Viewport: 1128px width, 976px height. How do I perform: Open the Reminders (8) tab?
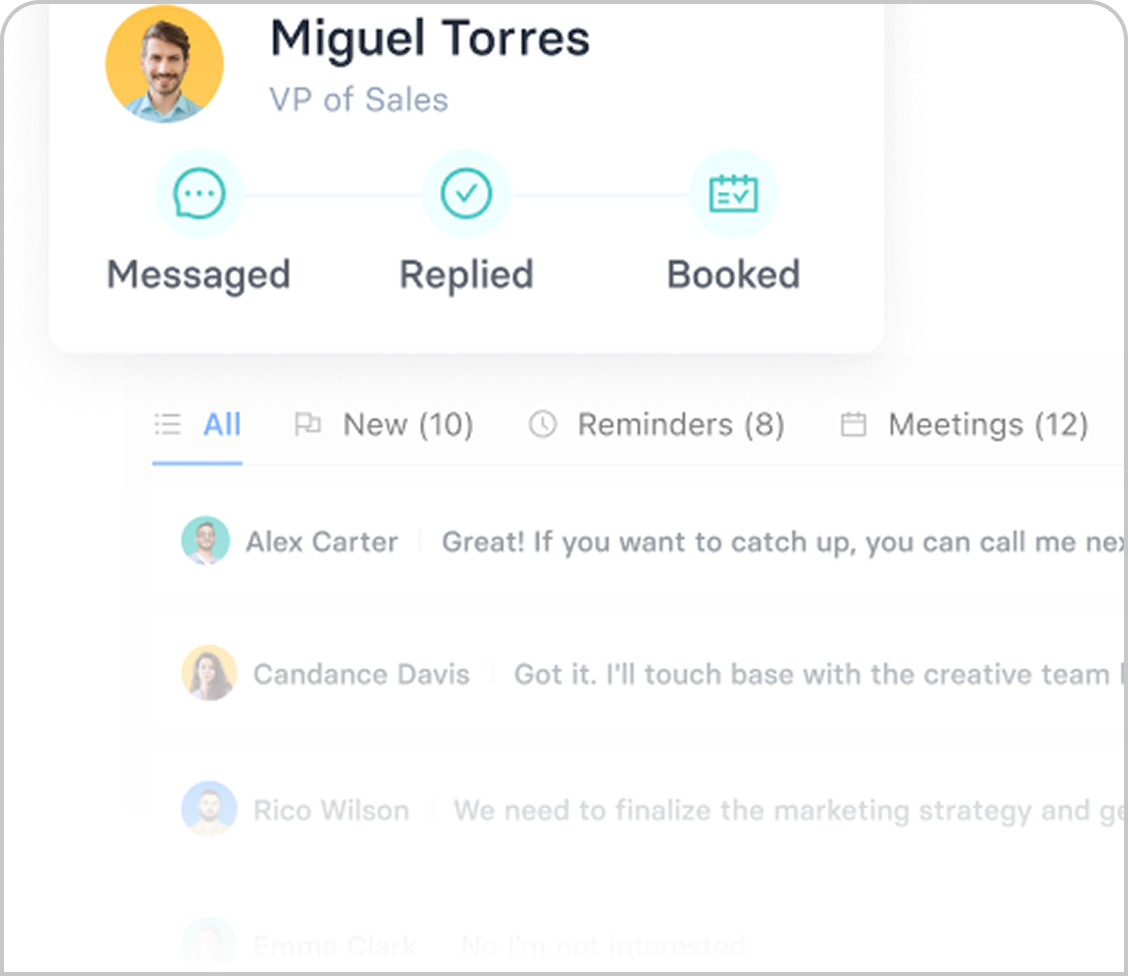[x=680, y=425]
